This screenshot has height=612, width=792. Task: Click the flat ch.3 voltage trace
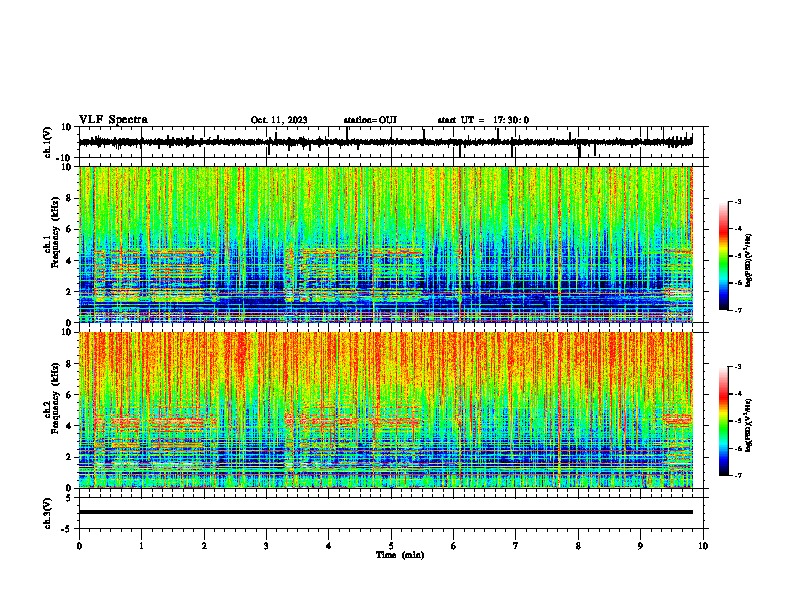[x=386, y=512]
